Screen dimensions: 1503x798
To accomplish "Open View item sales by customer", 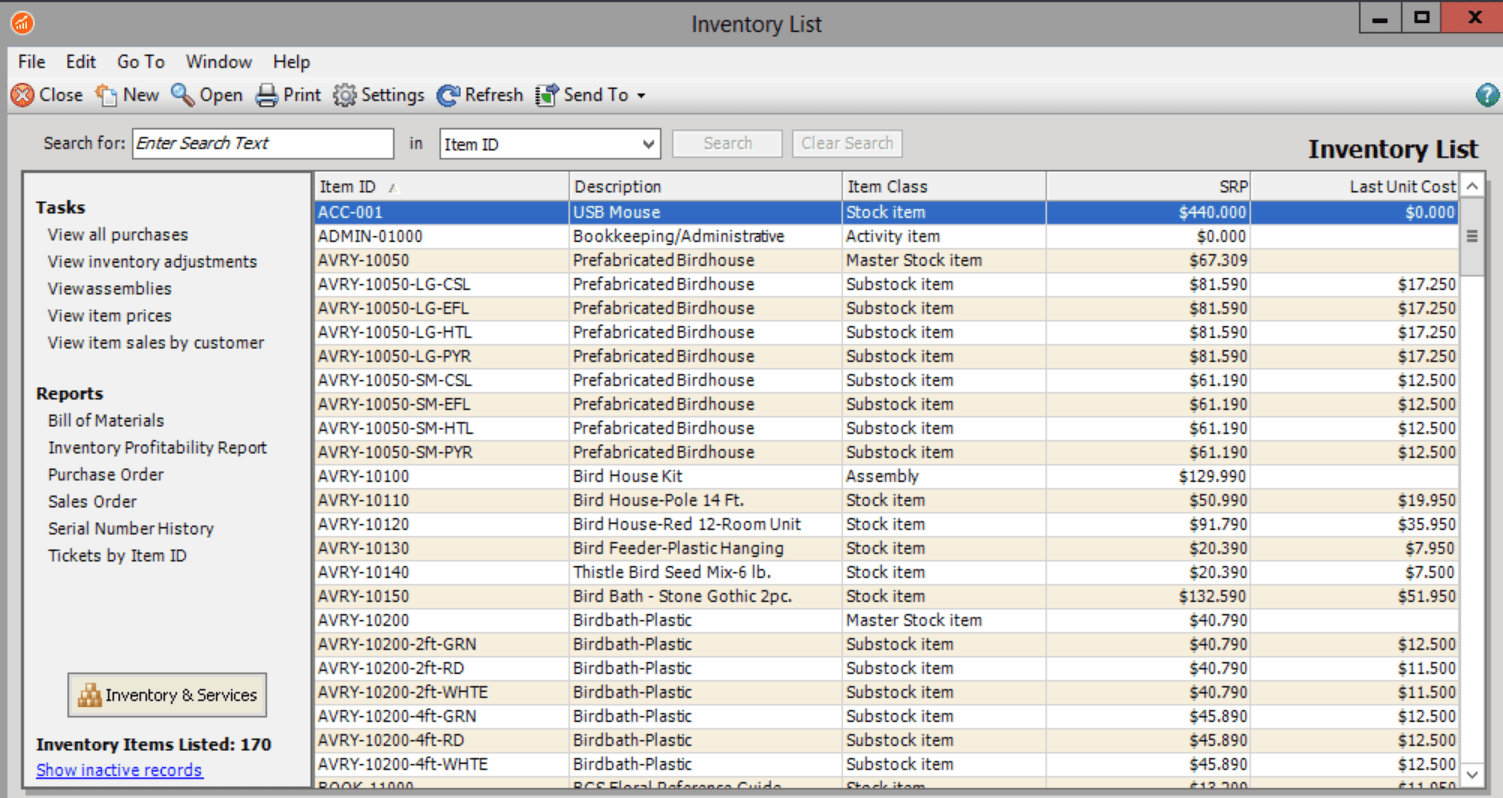I will 156,343.
